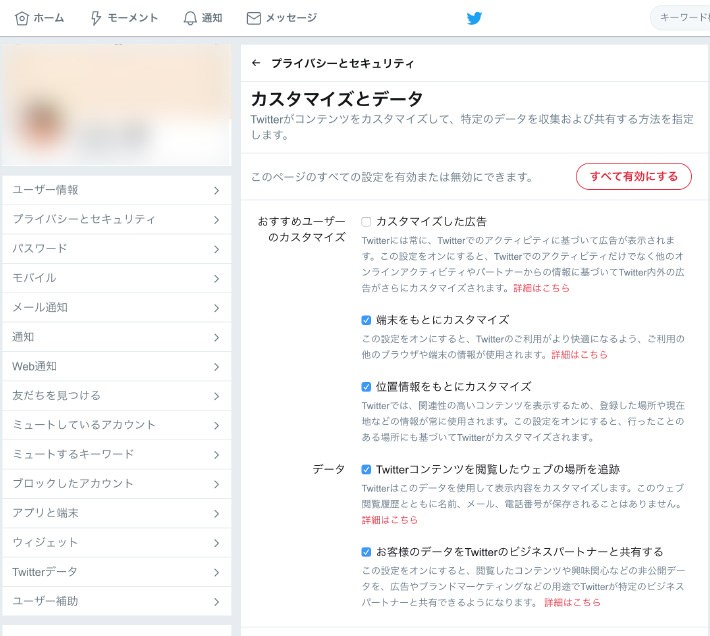The width and height of the screenshot is (710, 636).
Task: Click the chevron on ミュートするキーワード row
Action: [216, 454]
